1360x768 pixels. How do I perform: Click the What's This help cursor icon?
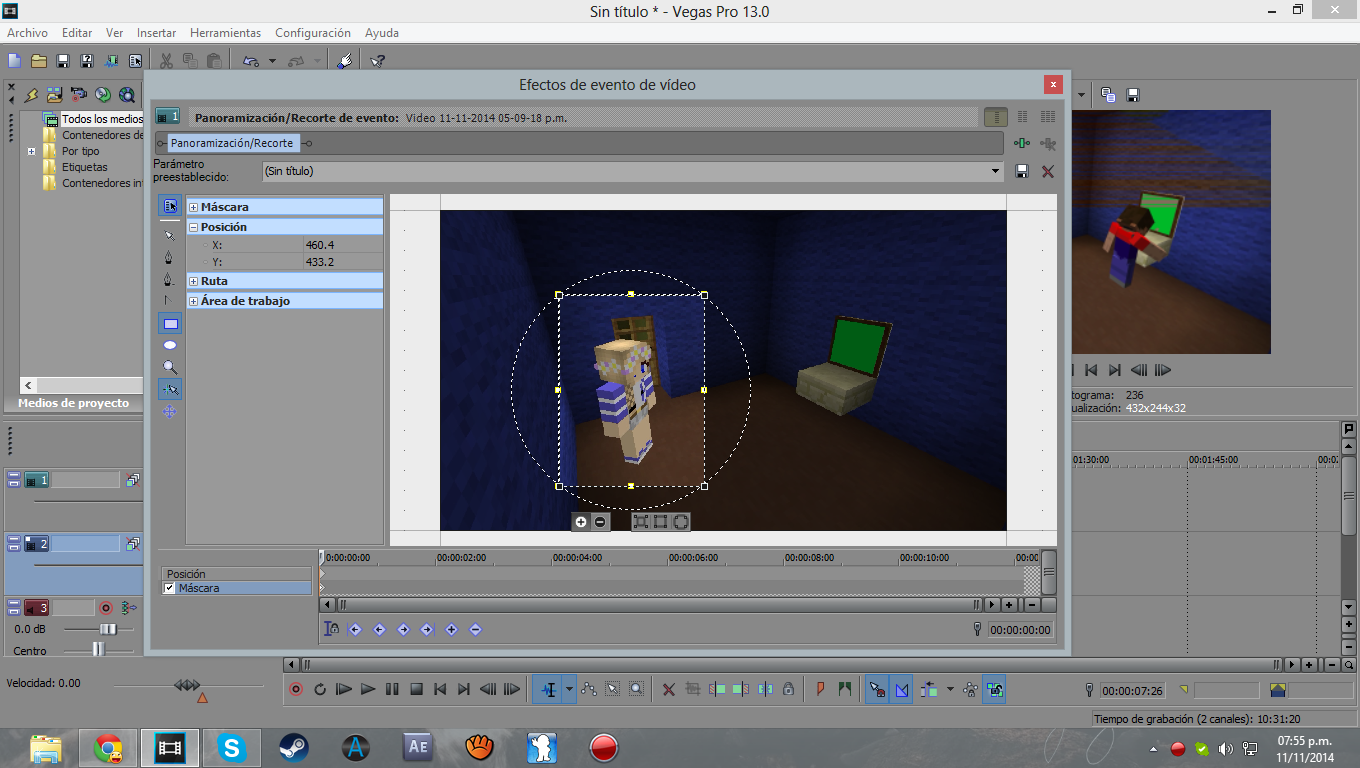377,61
